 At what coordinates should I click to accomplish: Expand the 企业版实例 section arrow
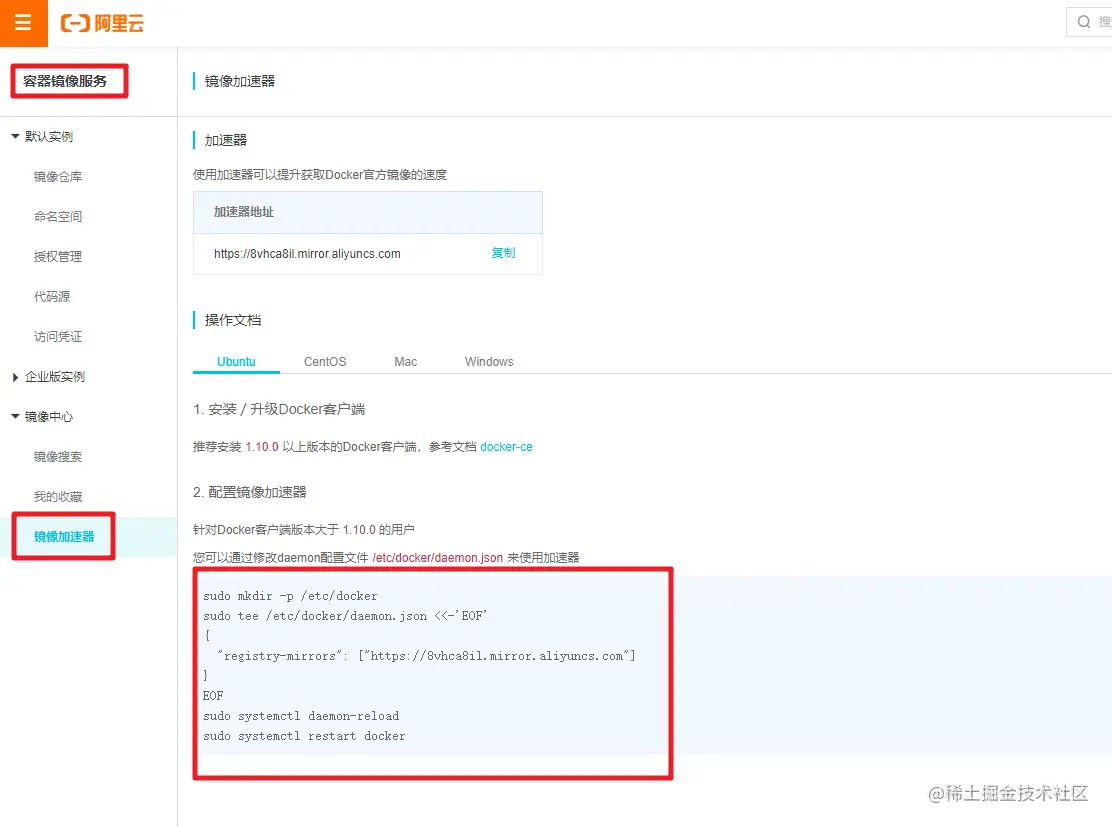(x=15, y=377)
